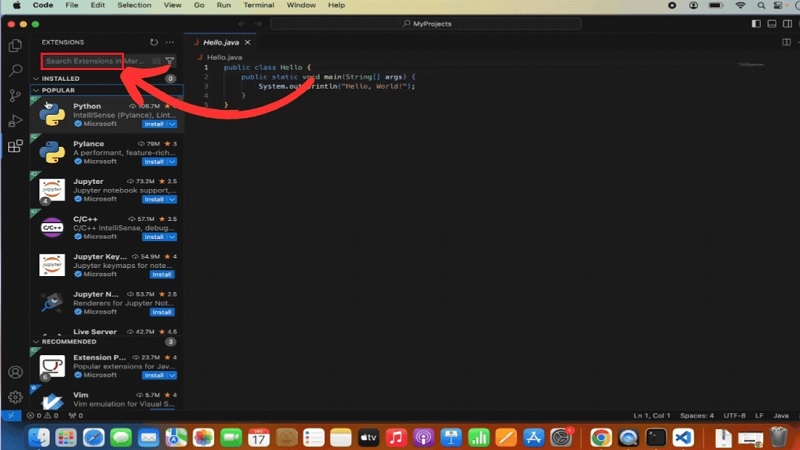This screenshot has height=450, width=800.
Task: Open Source Control view
Action: point(15,95)
